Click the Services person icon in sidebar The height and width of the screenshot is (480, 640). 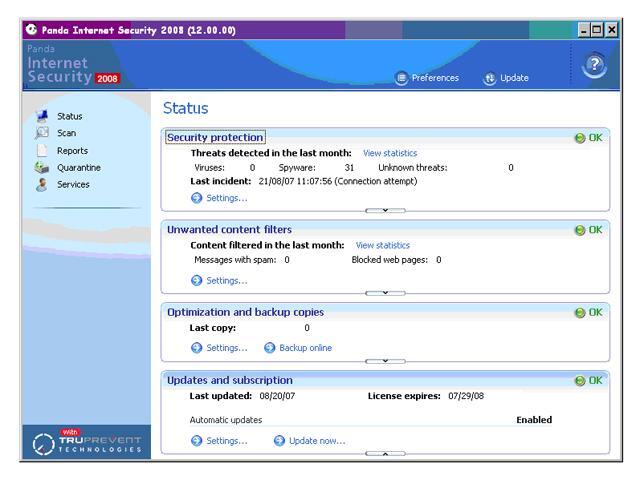click(x=42, y=184)
